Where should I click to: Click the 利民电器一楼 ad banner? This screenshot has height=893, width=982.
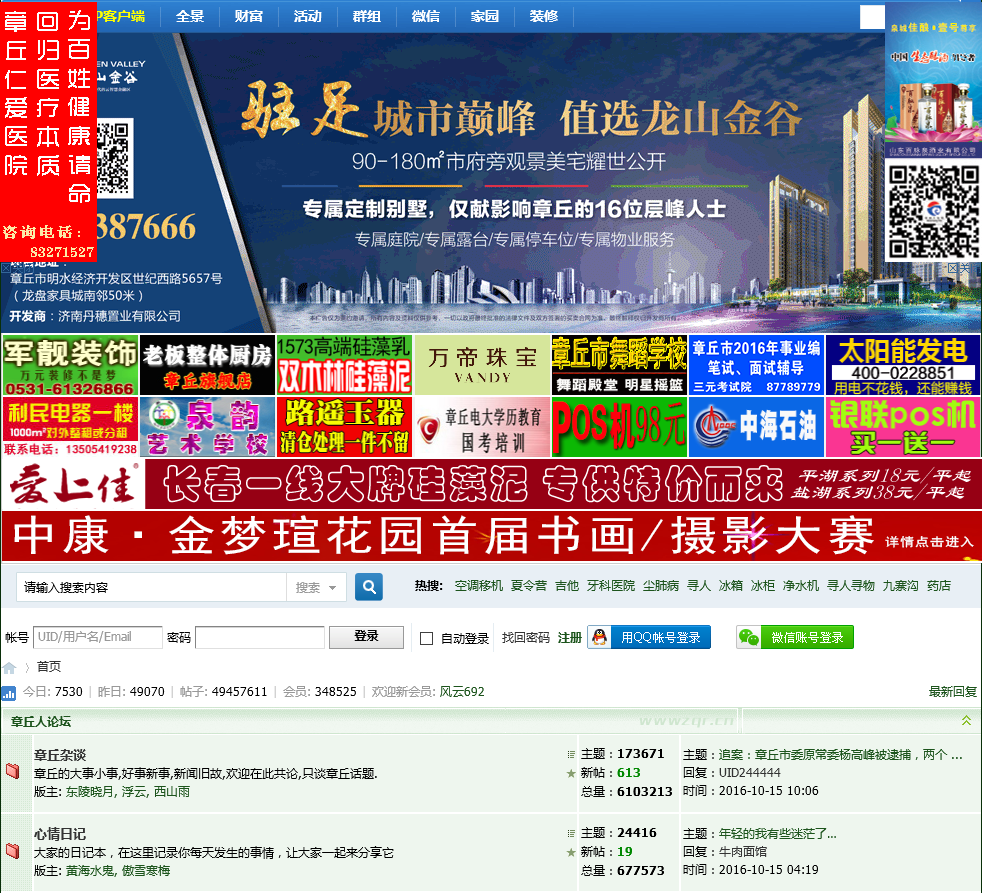[x=70, y=427]
